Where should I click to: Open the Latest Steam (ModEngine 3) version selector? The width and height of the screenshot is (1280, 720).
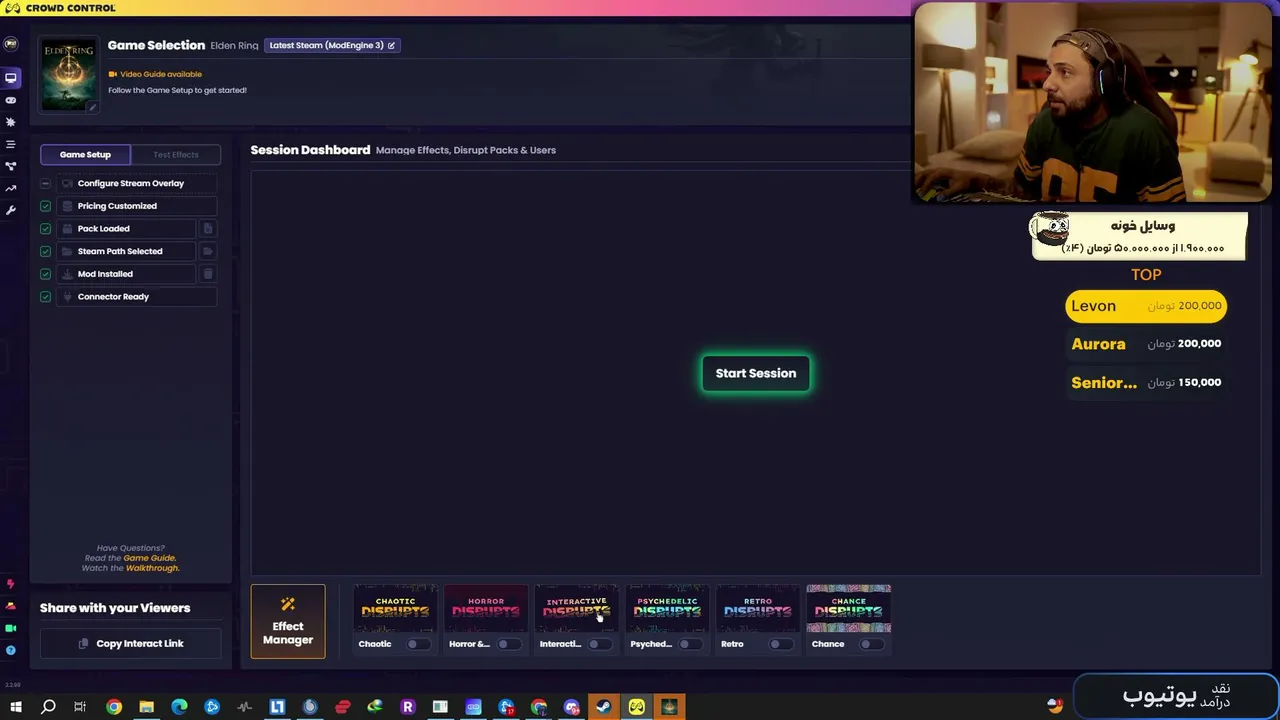(x=332, y=45)
